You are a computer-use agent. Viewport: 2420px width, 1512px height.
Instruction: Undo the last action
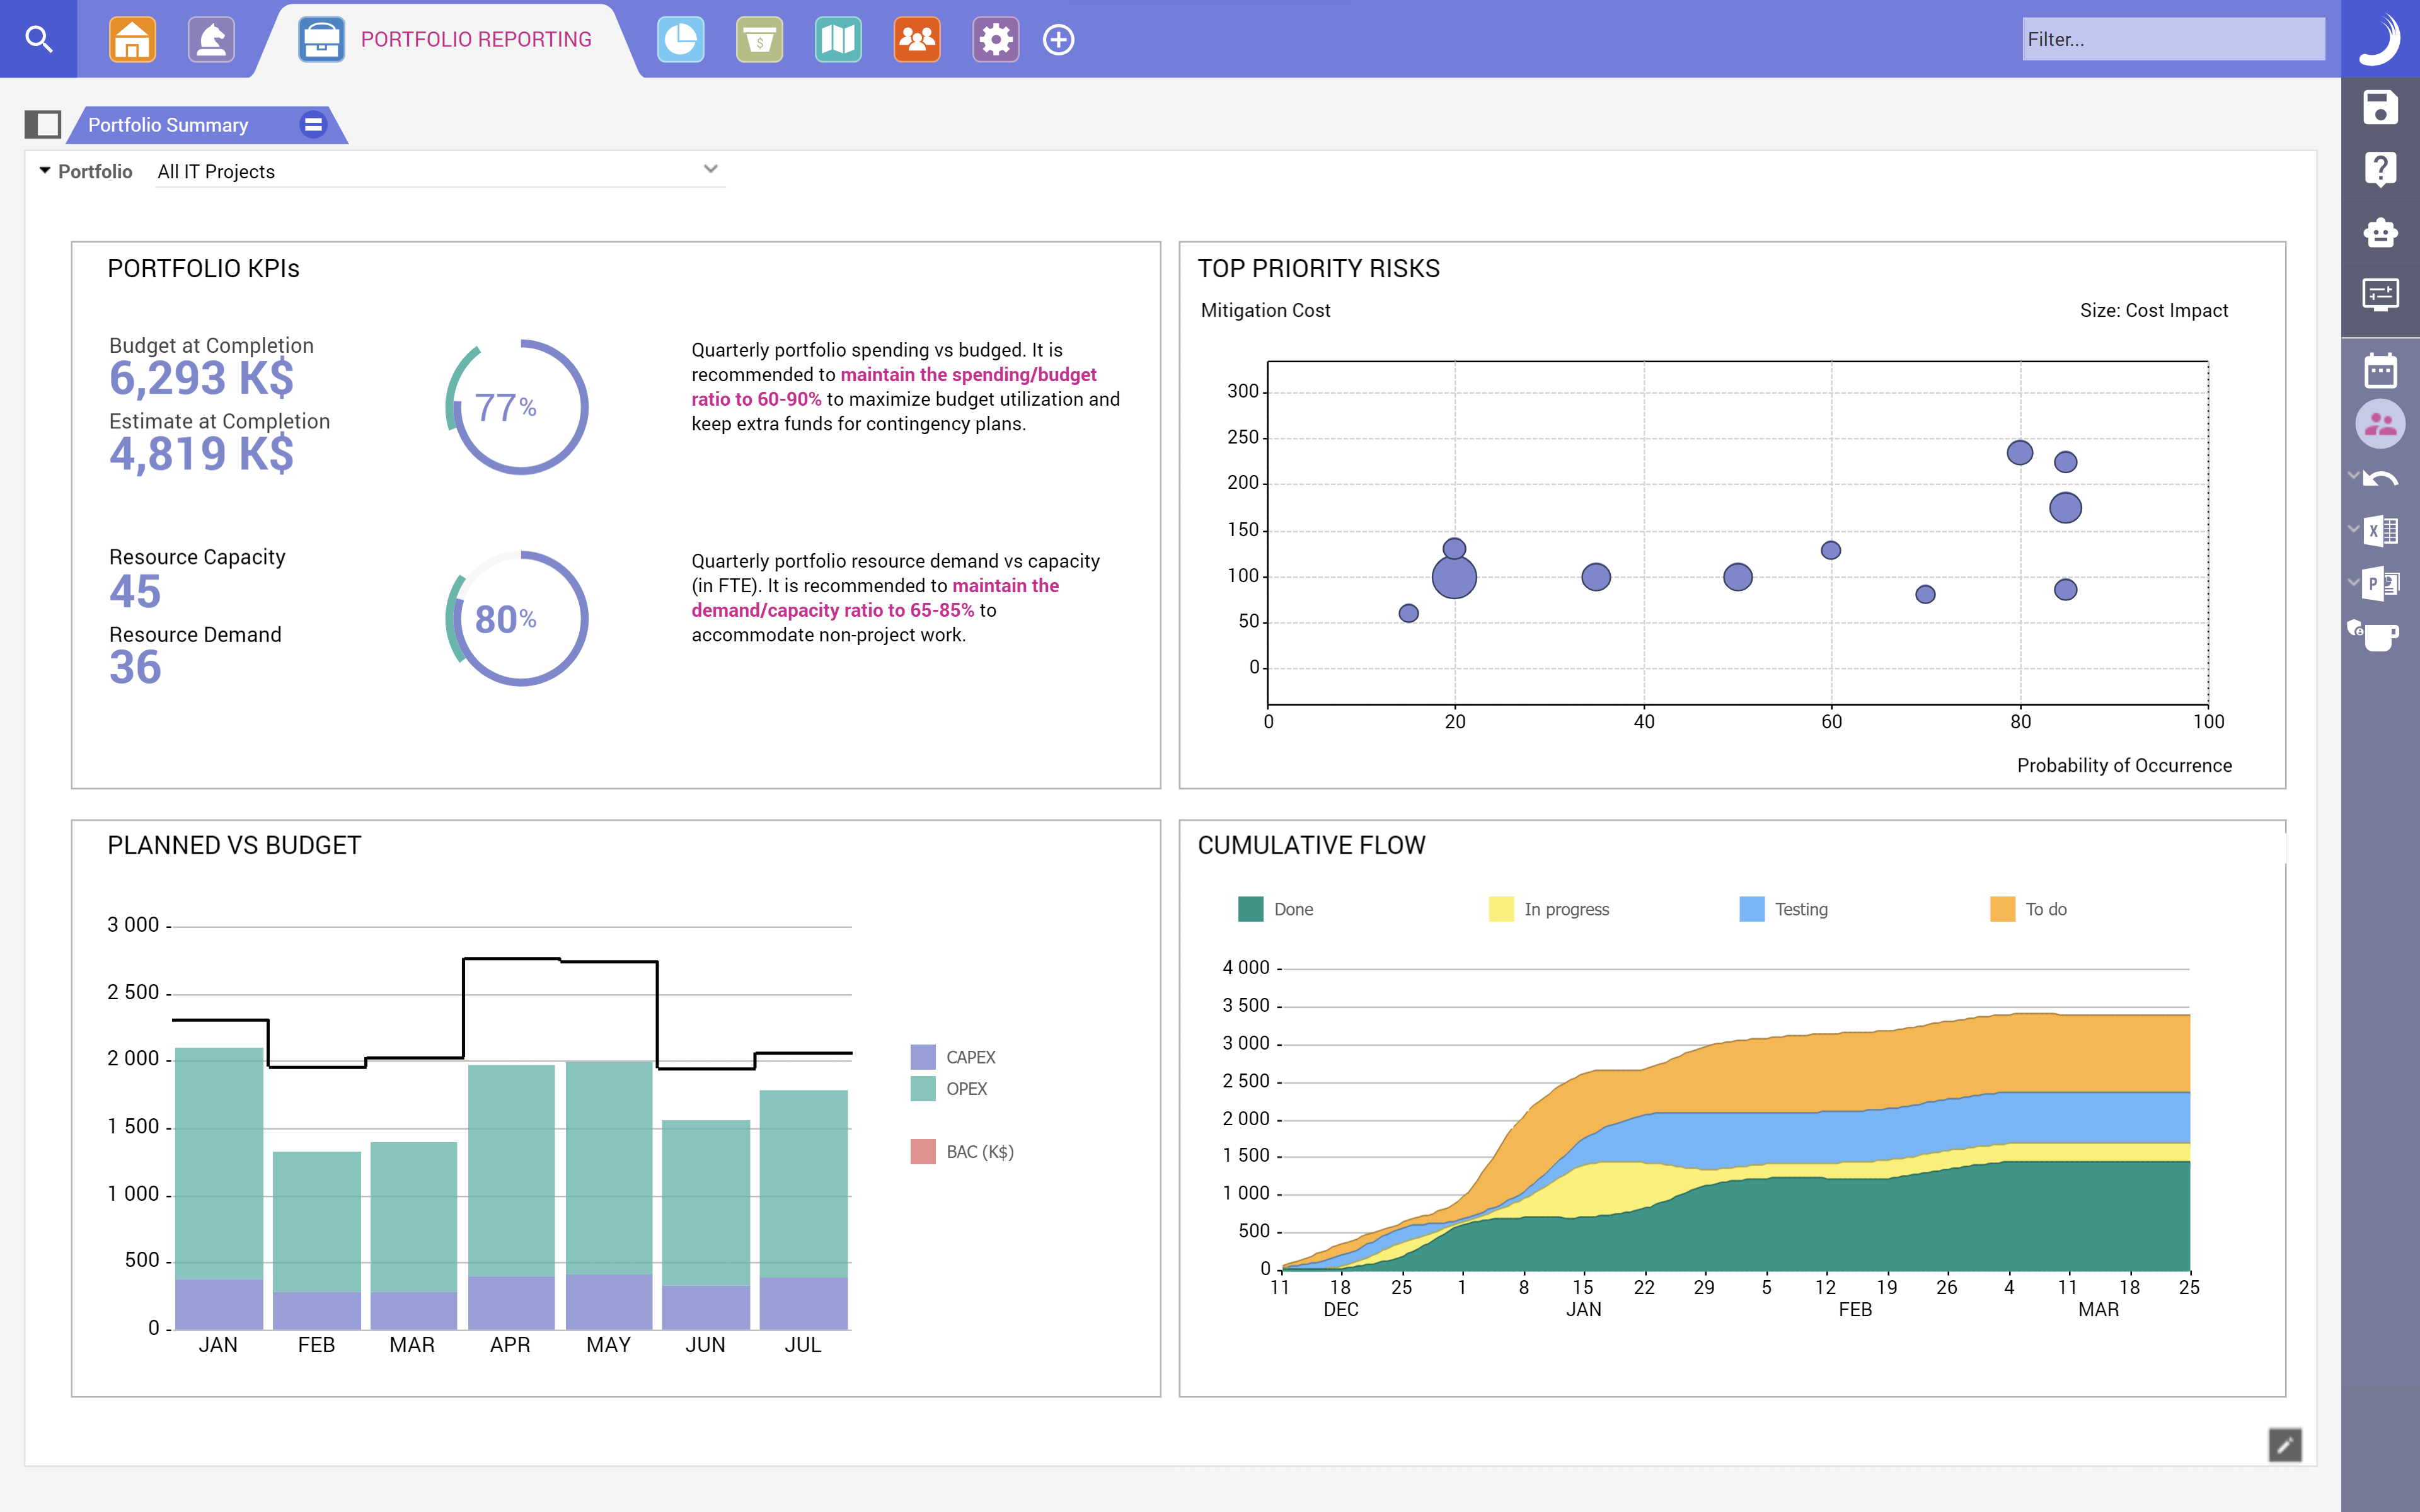pyautogui.click(x=2381, y=476)
